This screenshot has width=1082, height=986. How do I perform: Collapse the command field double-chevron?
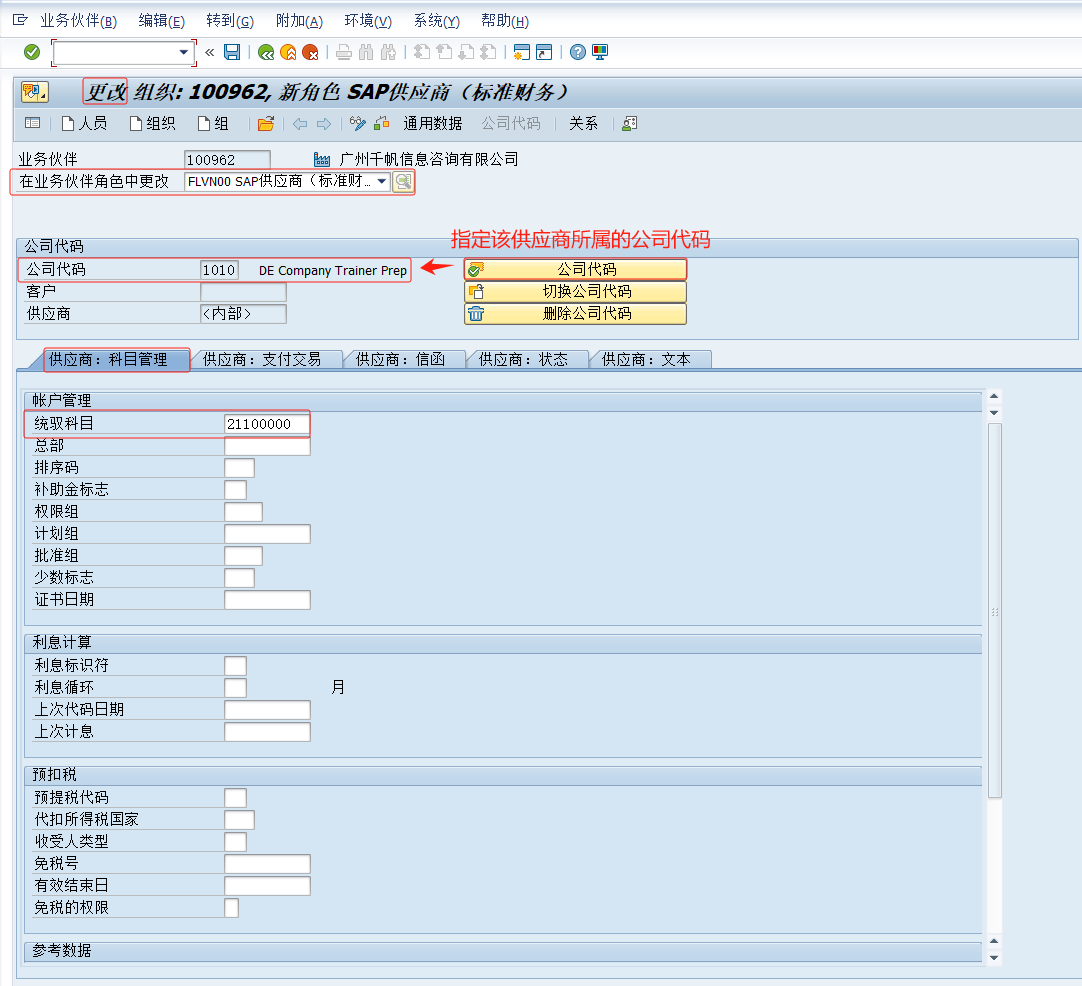tap(209, 52)
